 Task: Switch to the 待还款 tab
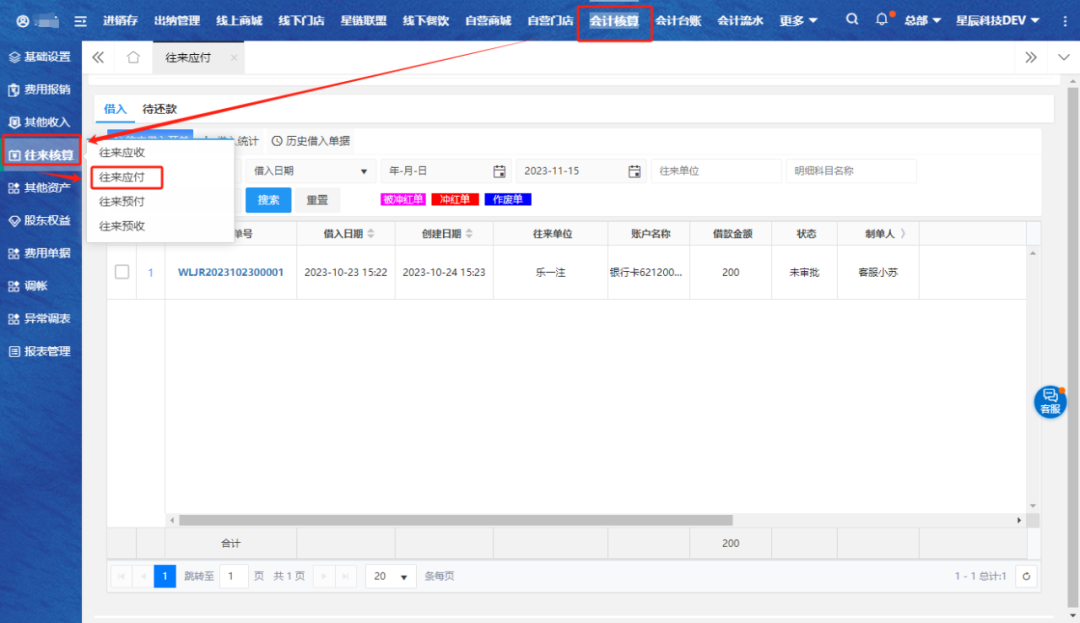point(159,109)
